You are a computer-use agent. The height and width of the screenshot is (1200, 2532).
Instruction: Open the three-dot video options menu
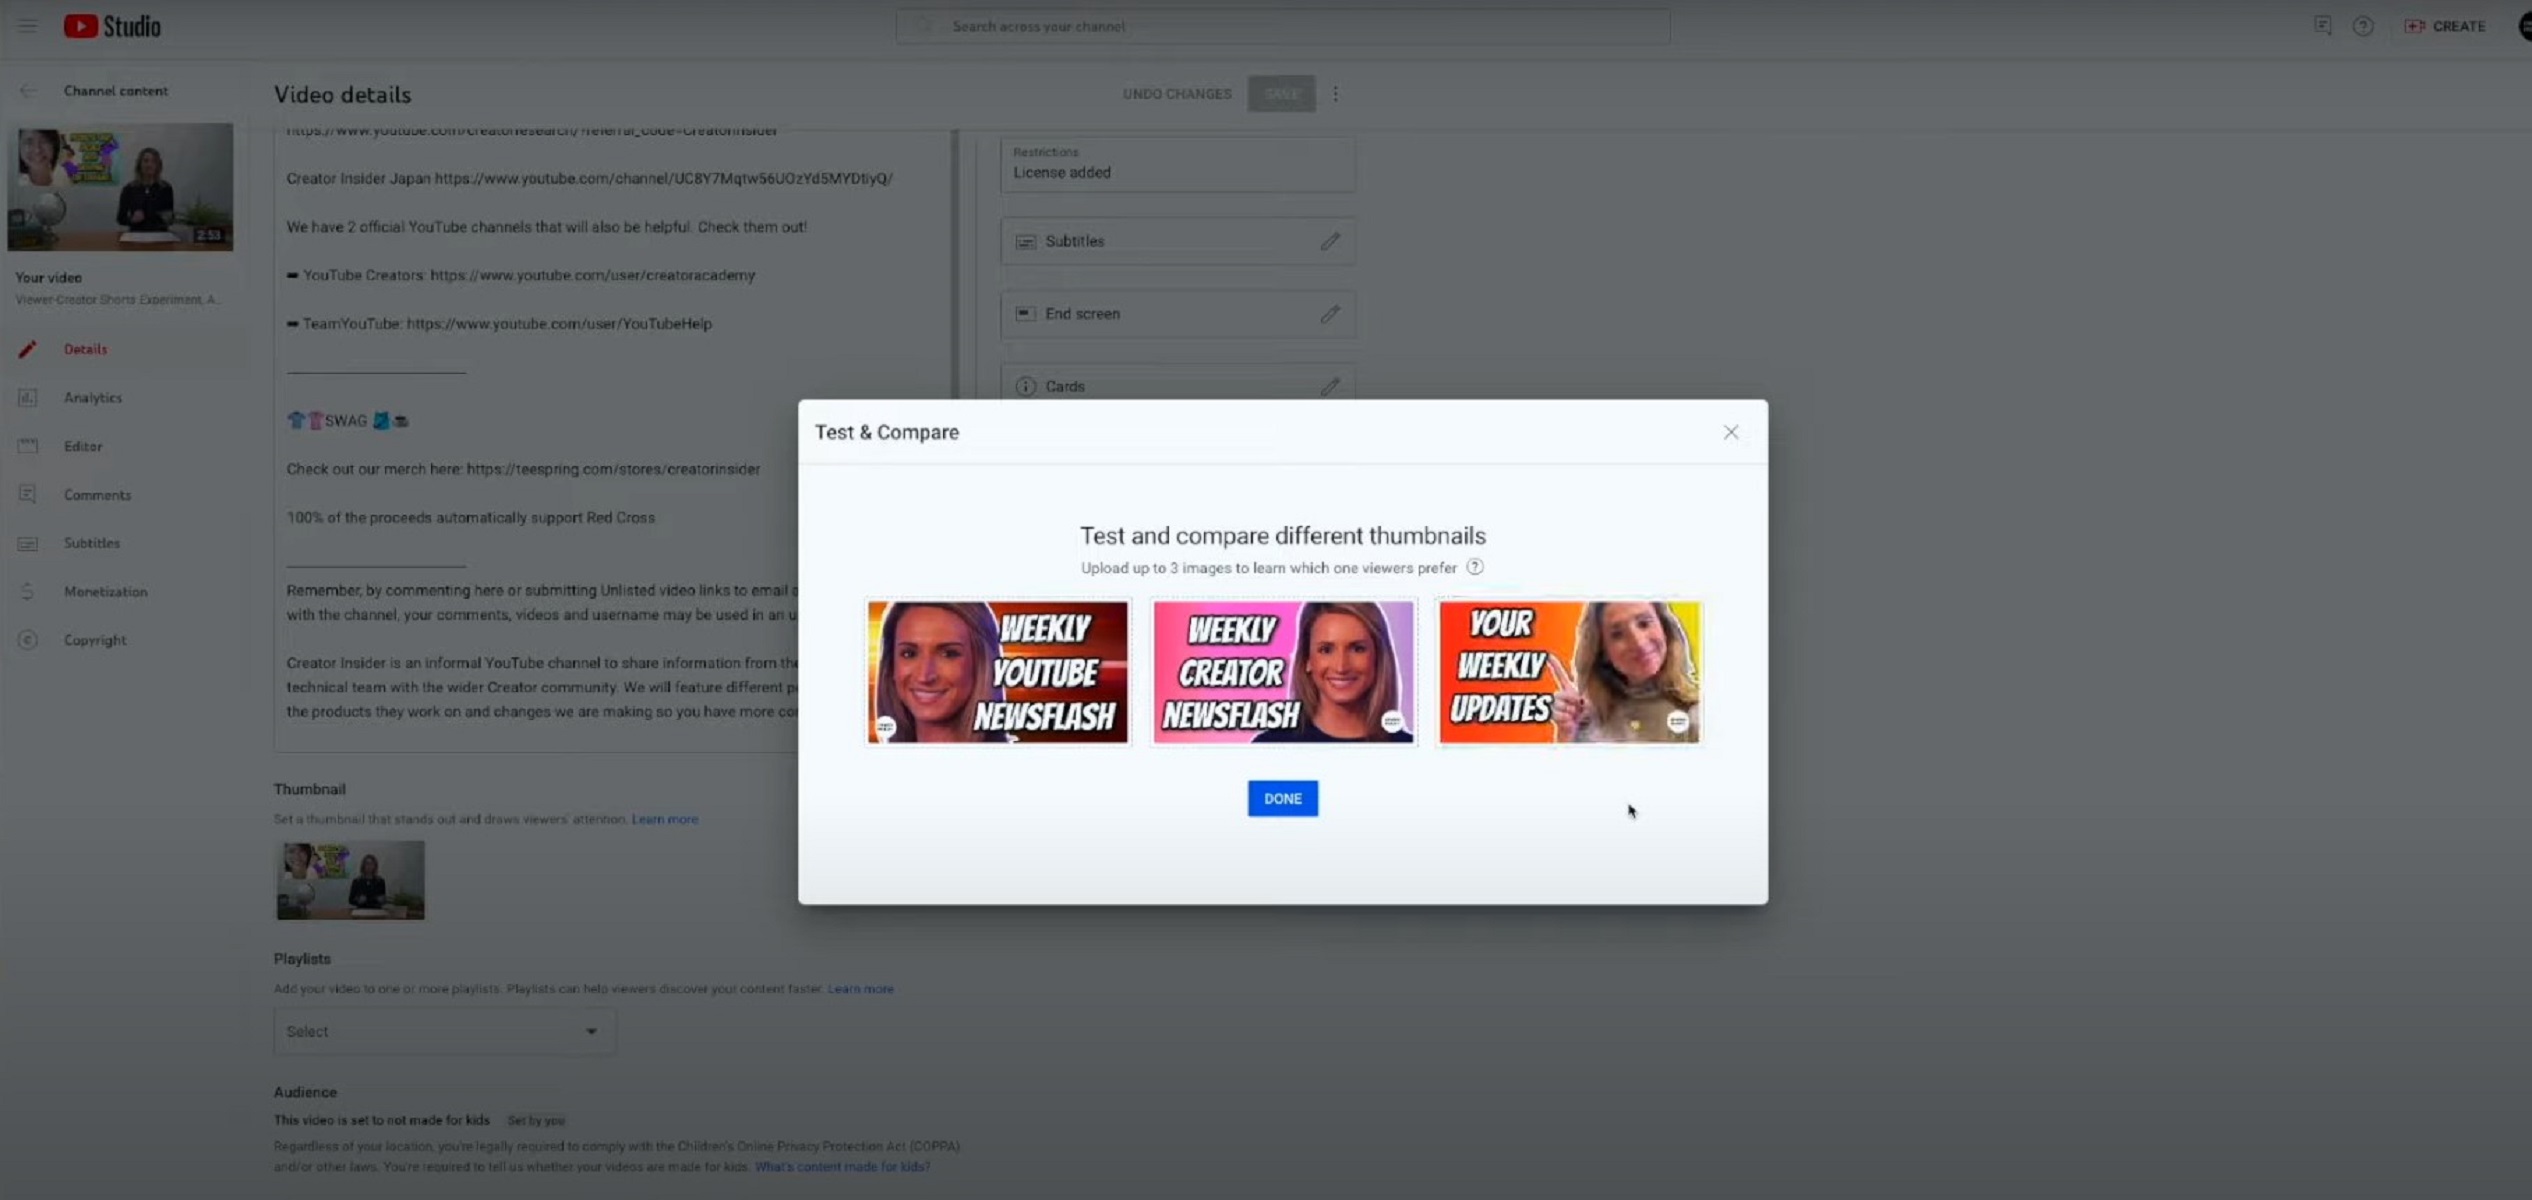(1335, 94)
